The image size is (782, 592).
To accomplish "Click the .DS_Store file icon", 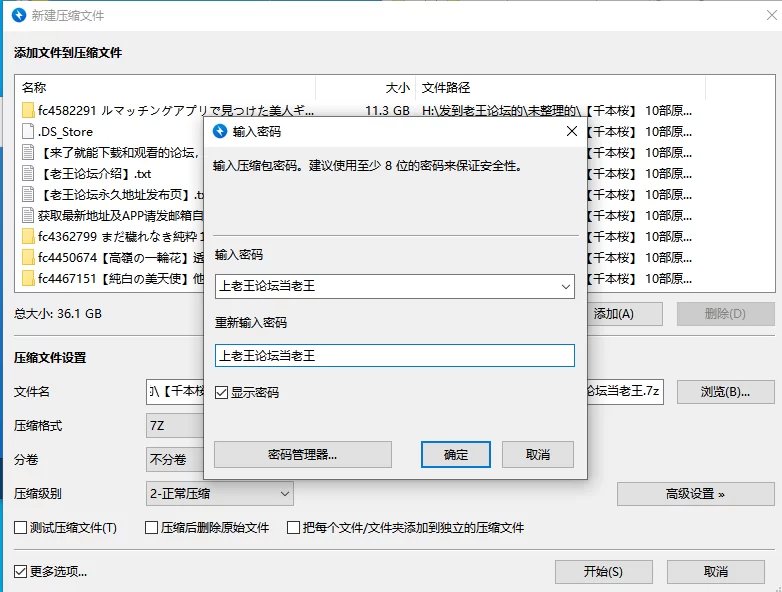I will 28,131.
